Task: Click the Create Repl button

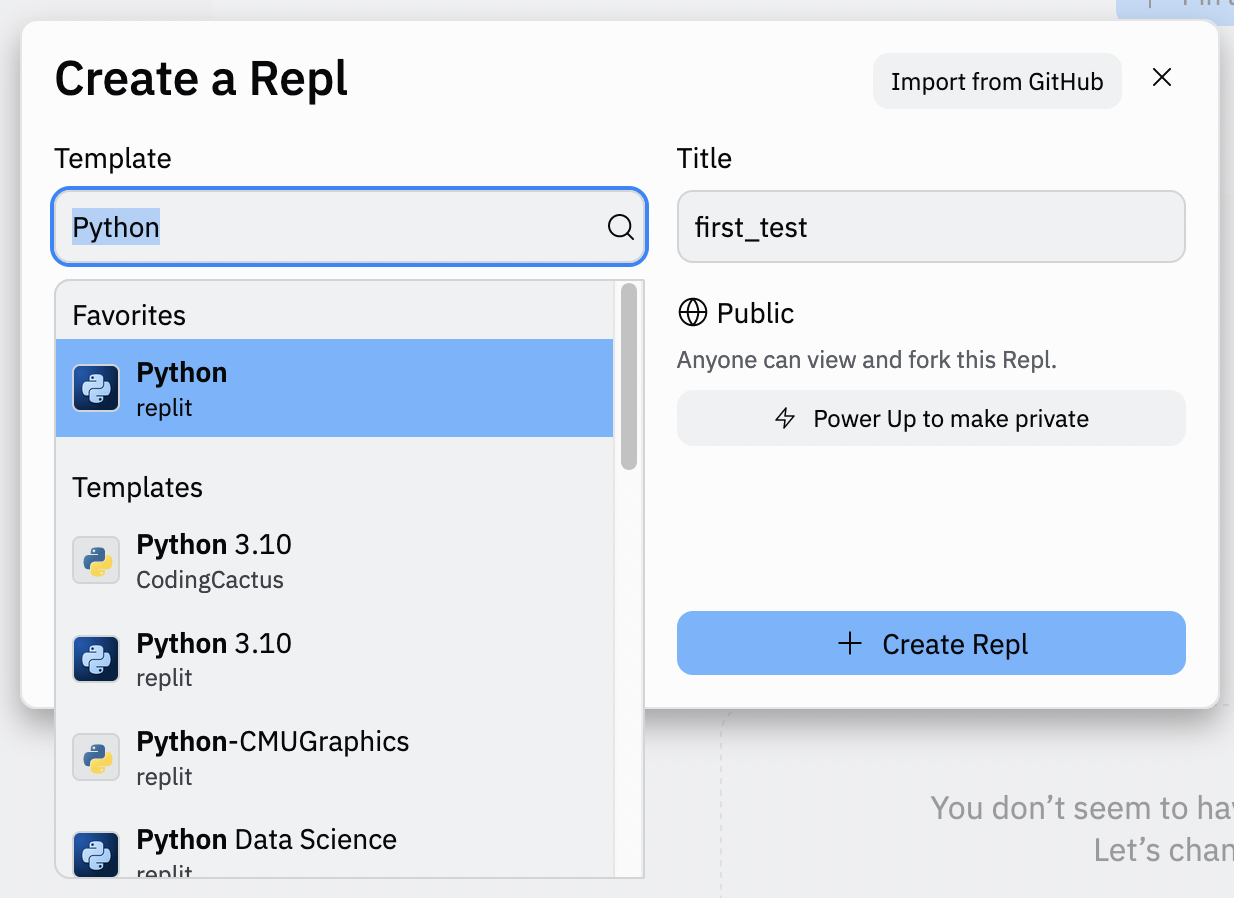Action: pyautogui.click(x=931, y=644)
